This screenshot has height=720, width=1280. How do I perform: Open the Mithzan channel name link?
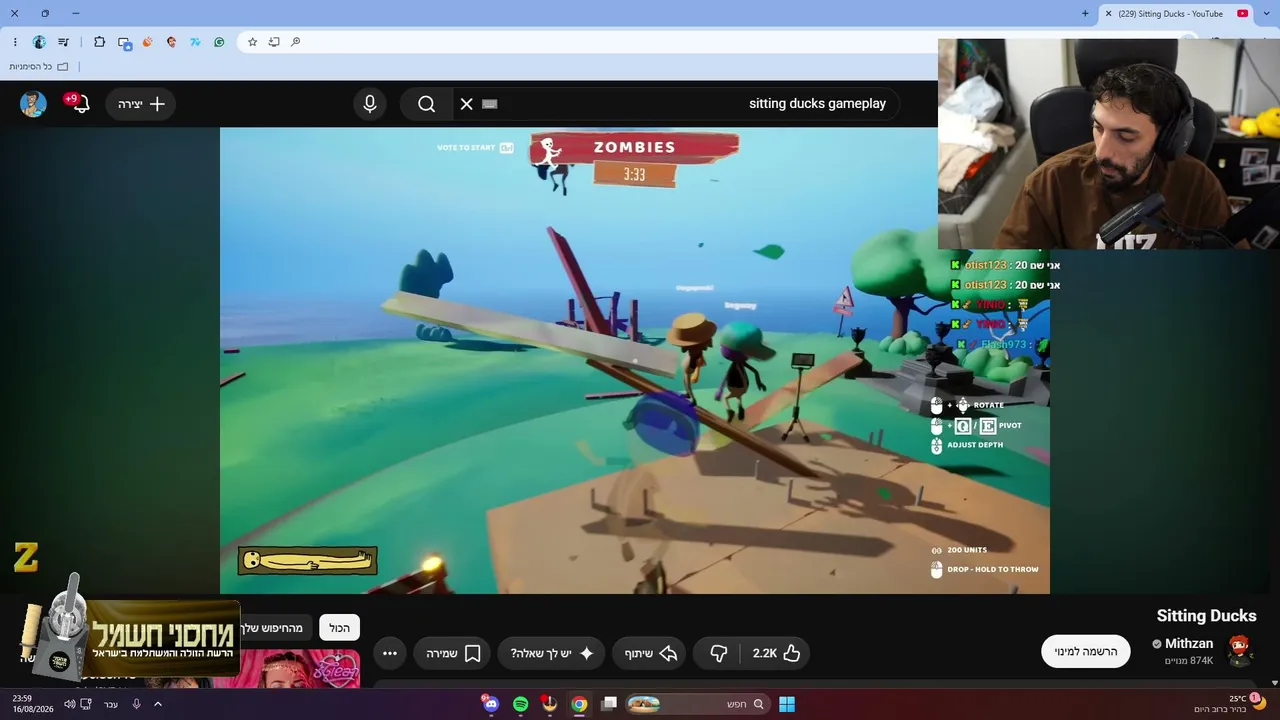click(1189, 644)
